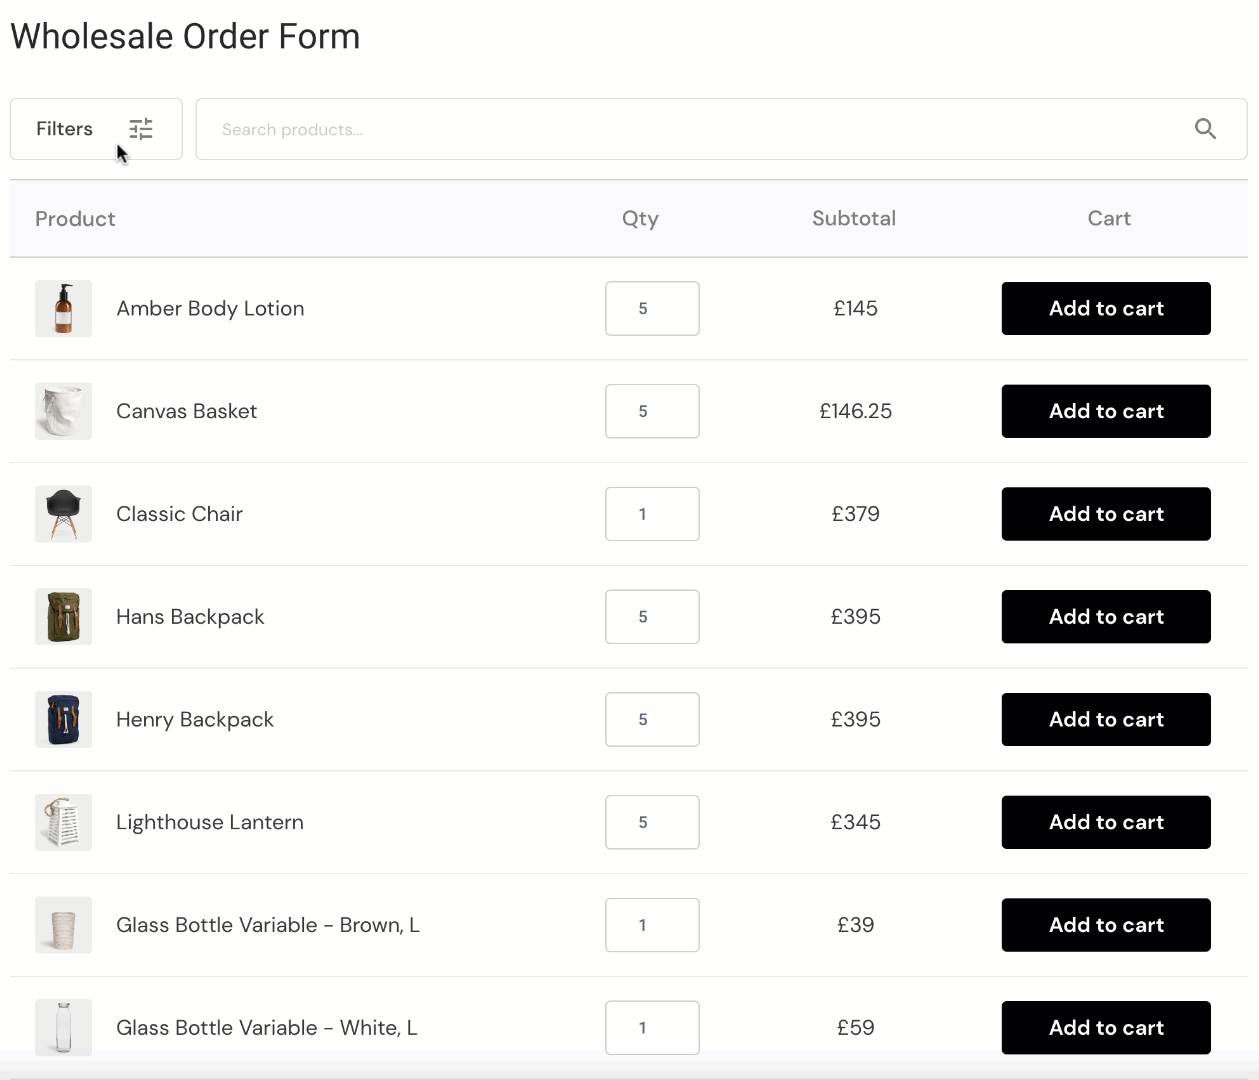This screenshot has width=1259, height=1080.
Task: Add the Lighthouse Lantern to cart
Action: [x=1105, y=822]
